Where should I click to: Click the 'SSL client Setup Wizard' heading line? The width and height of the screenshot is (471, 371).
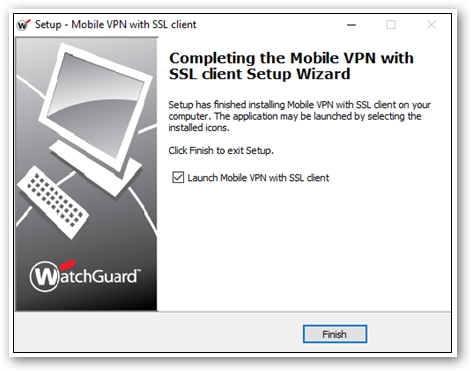click(260, 74)
